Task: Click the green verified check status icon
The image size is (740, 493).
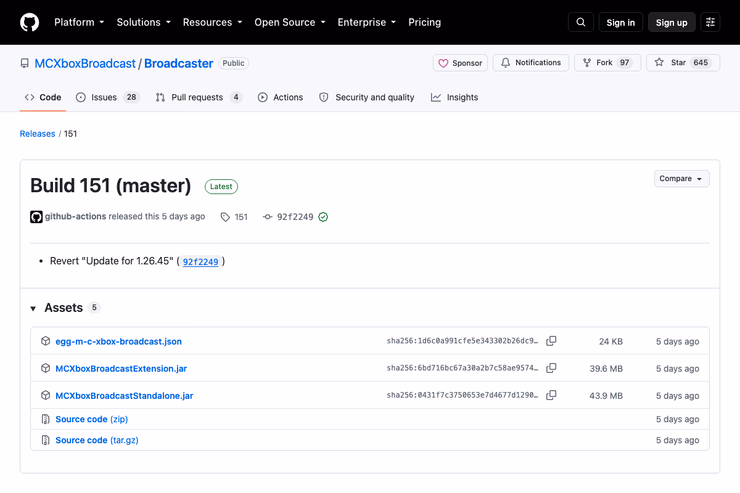Action: point(323,217)
